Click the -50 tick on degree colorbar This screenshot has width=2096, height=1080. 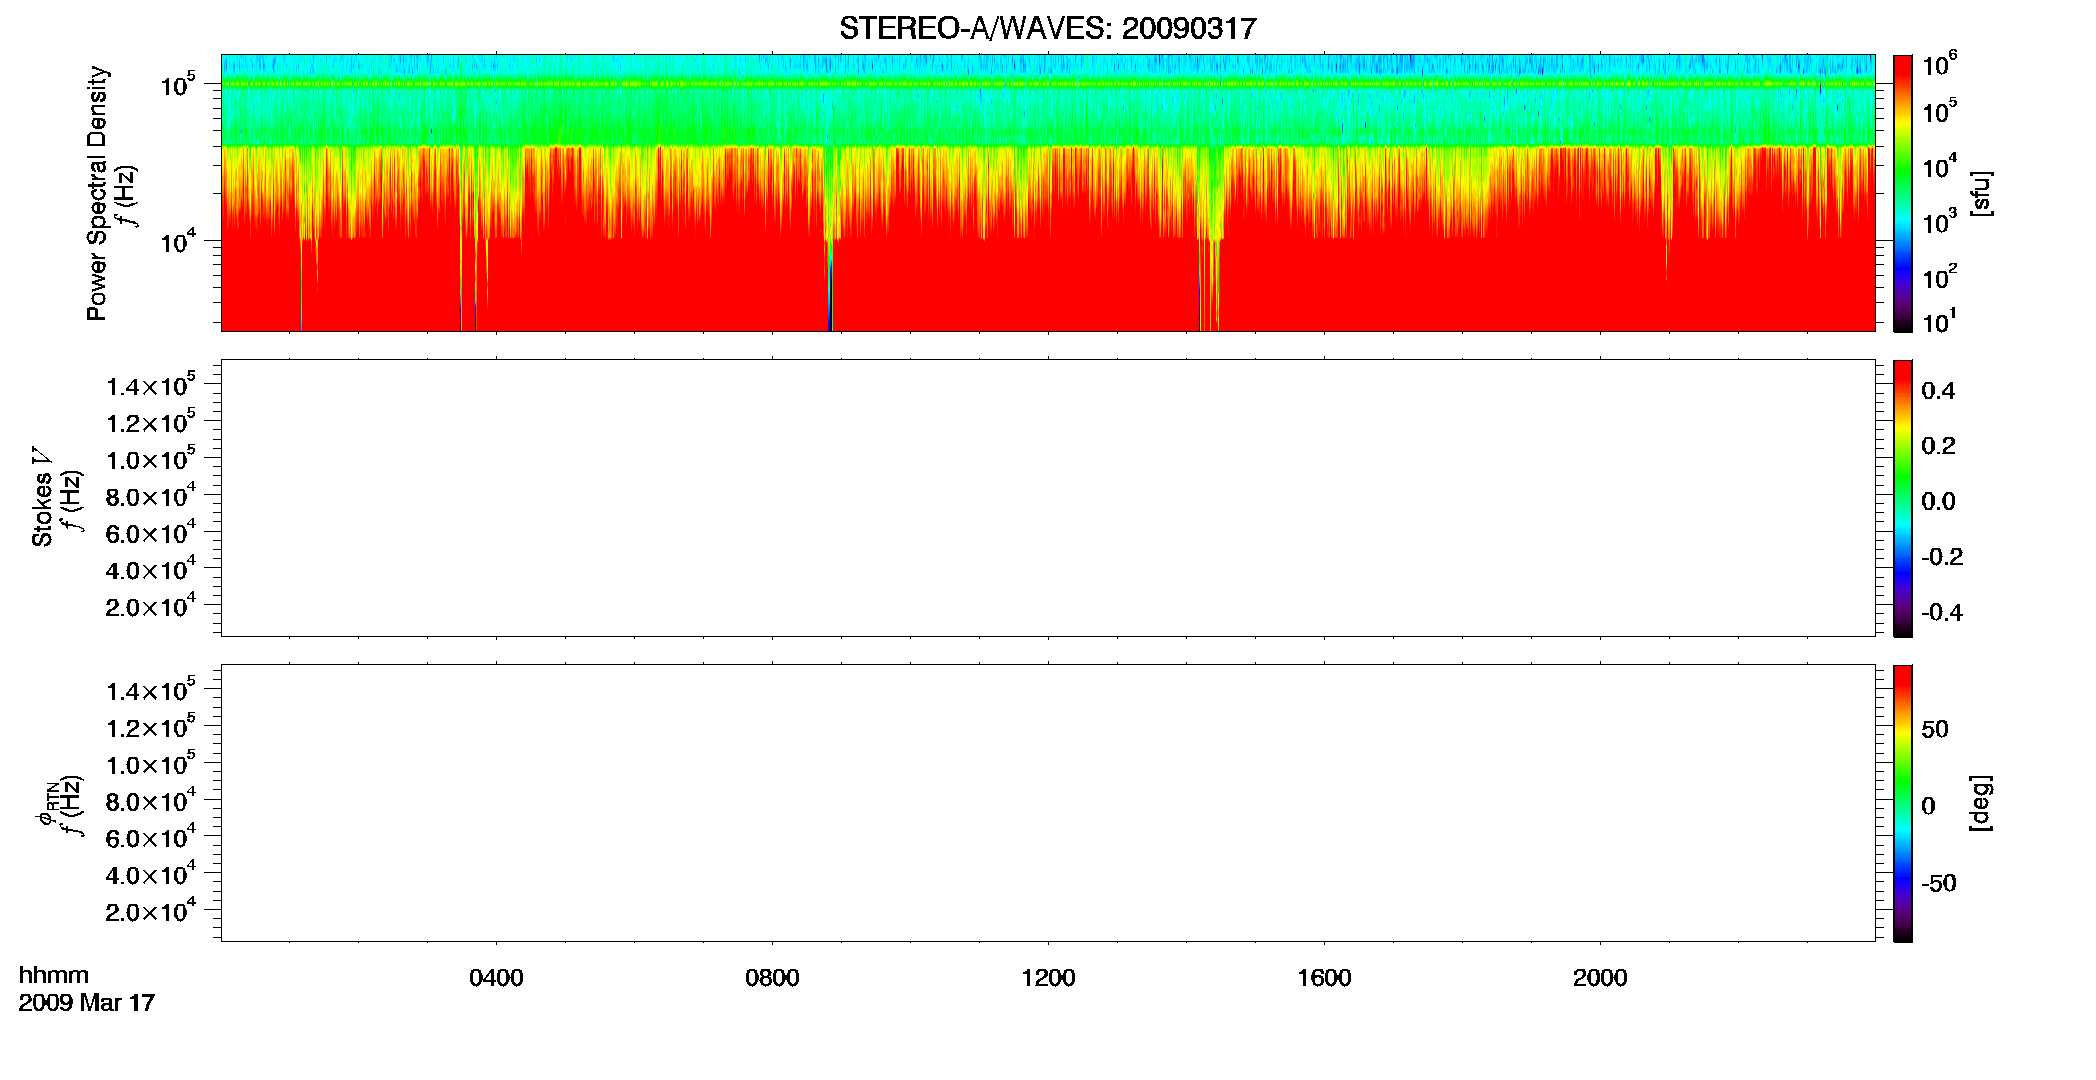(1938, 883)
